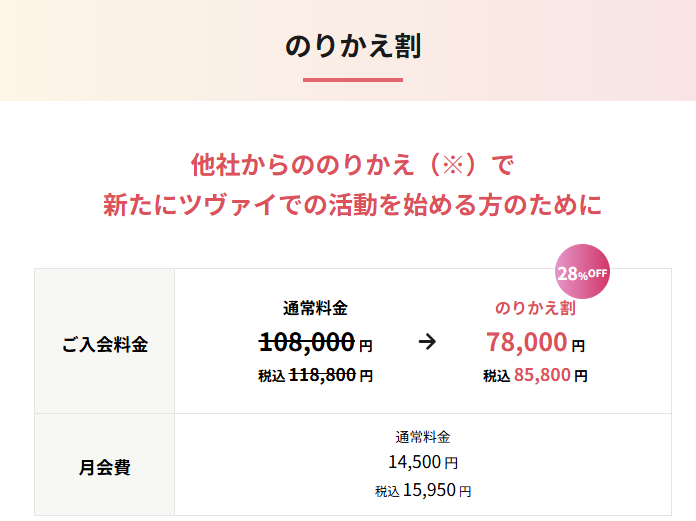Select the 月会費 row header
The image size is (696, 521).
104,466
